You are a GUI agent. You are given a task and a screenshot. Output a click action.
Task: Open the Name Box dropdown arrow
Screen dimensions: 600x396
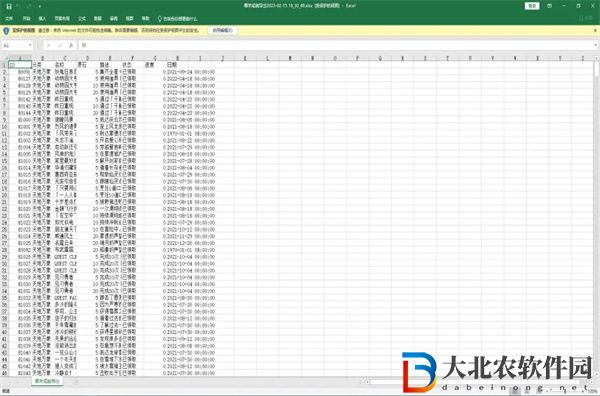[30, 45]
